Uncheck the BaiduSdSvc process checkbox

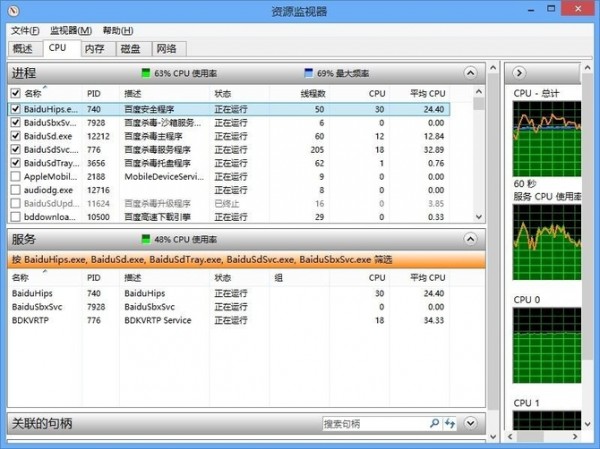(15, 149)
